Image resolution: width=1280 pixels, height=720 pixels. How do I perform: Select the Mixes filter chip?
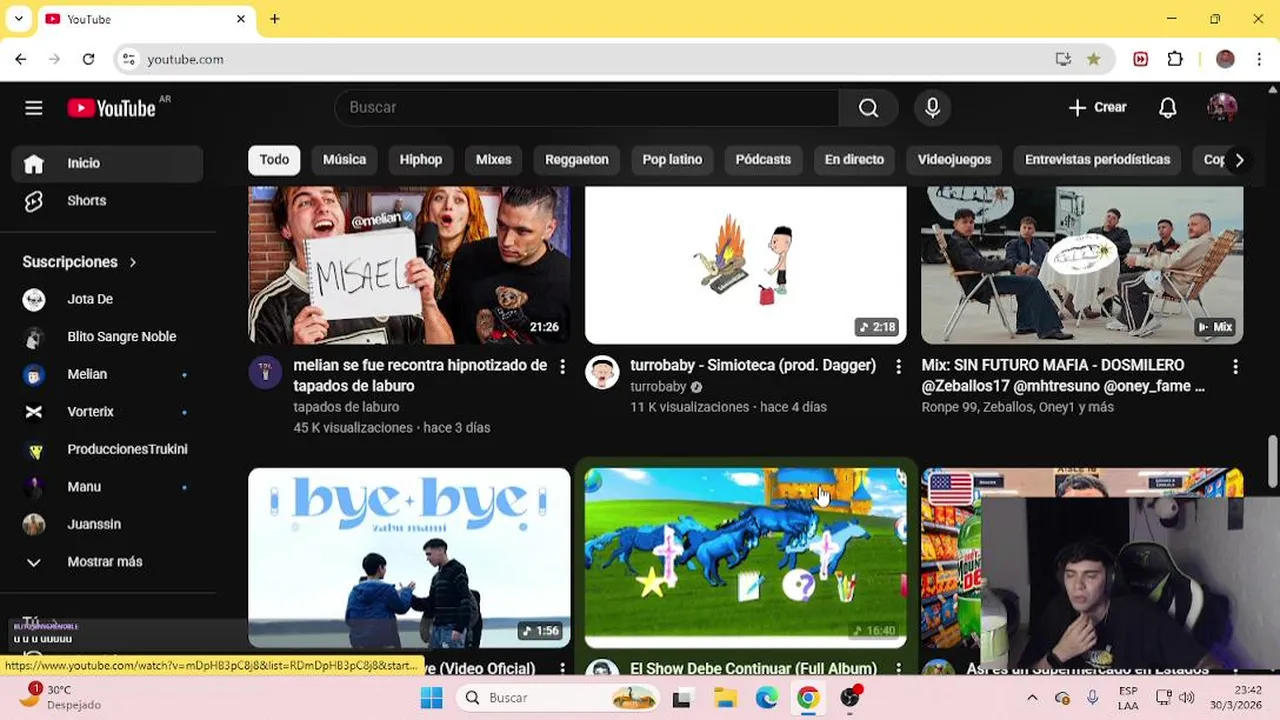click(494, 160)
